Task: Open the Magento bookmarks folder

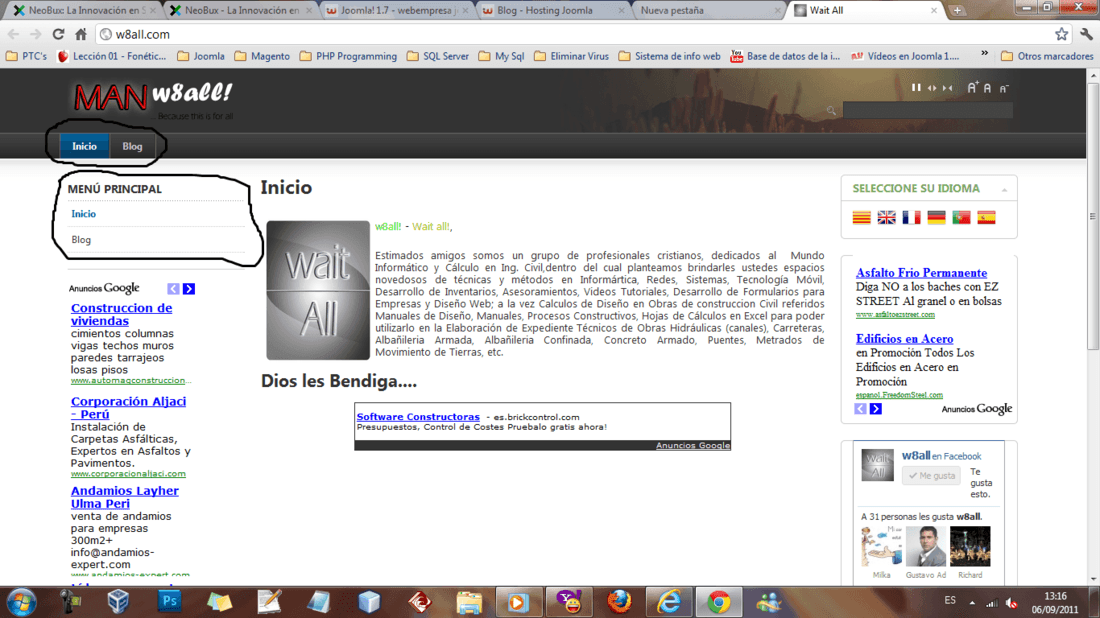Action: 262,56
